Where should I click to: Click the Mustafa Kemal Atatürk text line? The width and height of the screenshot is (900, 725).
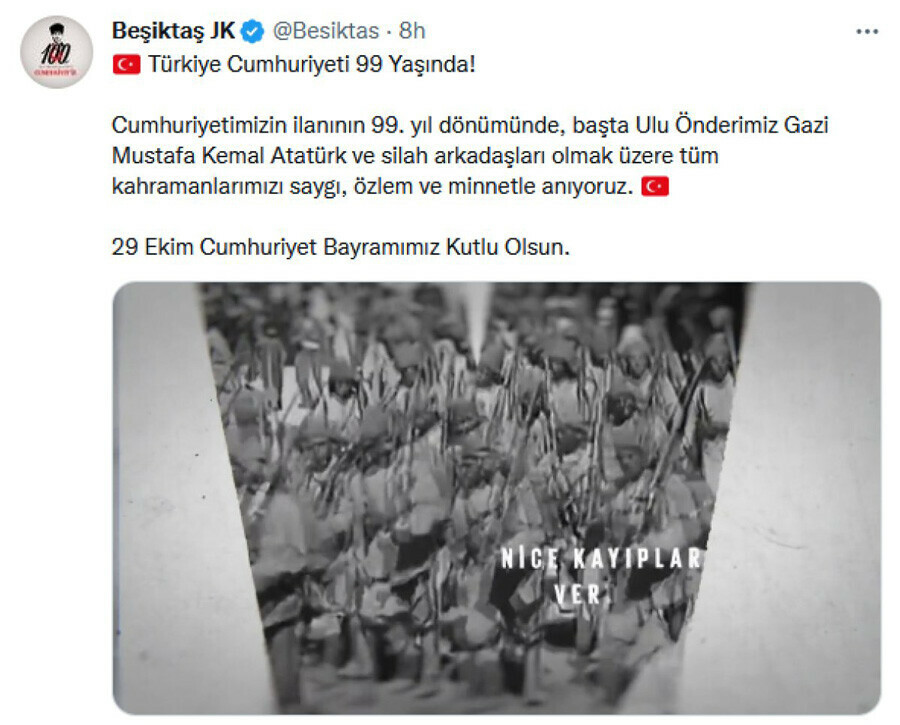point(415,156)
